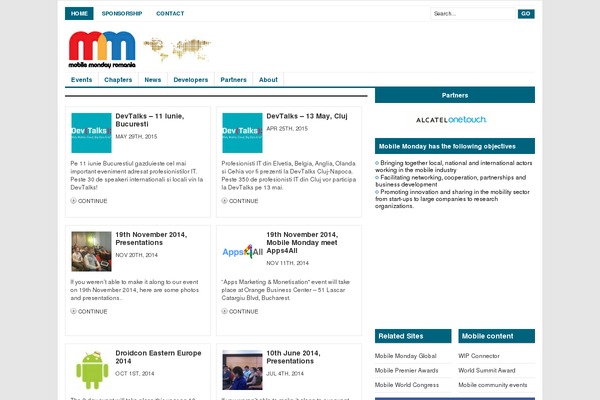
Task: Open photo thumbnail of 19th November Presentations
Action: click(91, 251)
